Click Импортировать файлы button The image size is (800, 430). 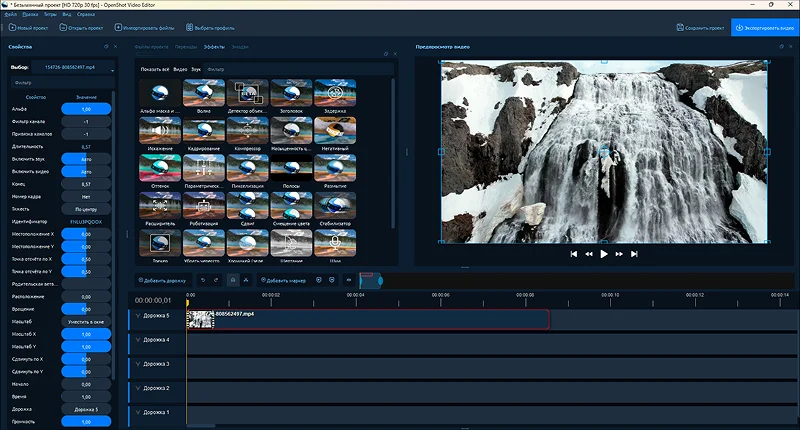(x=144, y=28)
